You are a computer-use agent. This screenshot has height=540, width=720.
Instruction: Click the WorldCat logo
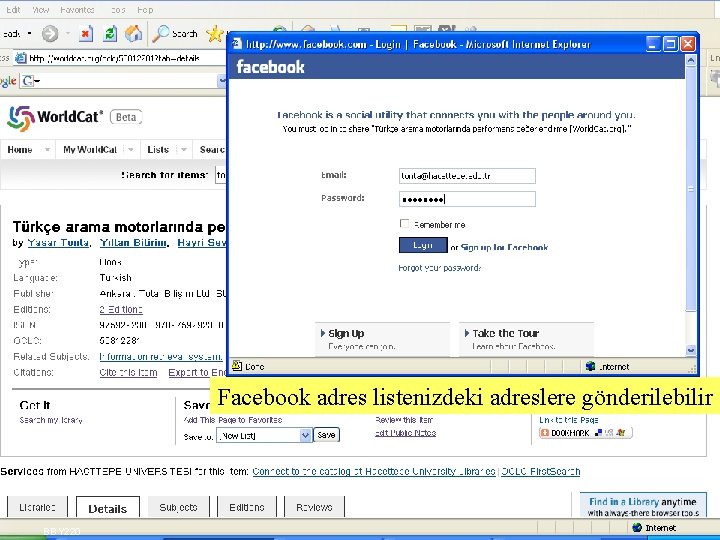(55, 118)
